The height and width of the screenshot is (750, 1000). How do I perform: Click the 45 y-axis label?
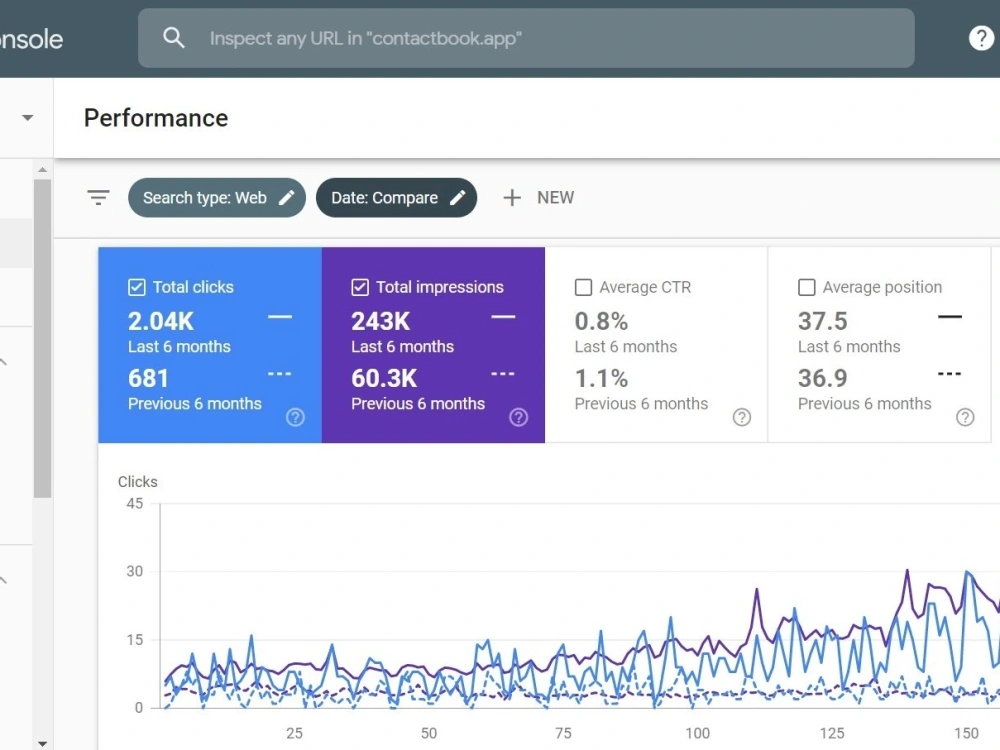(x=135, y=503)
